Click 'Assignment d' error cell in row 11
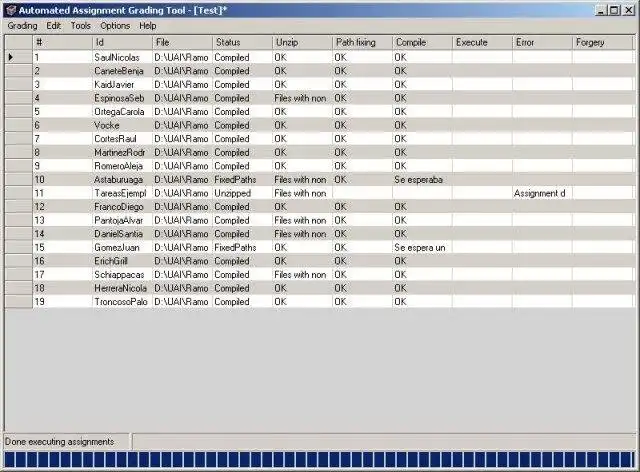This screenshot has width=640, height=472. pos(542,193)
